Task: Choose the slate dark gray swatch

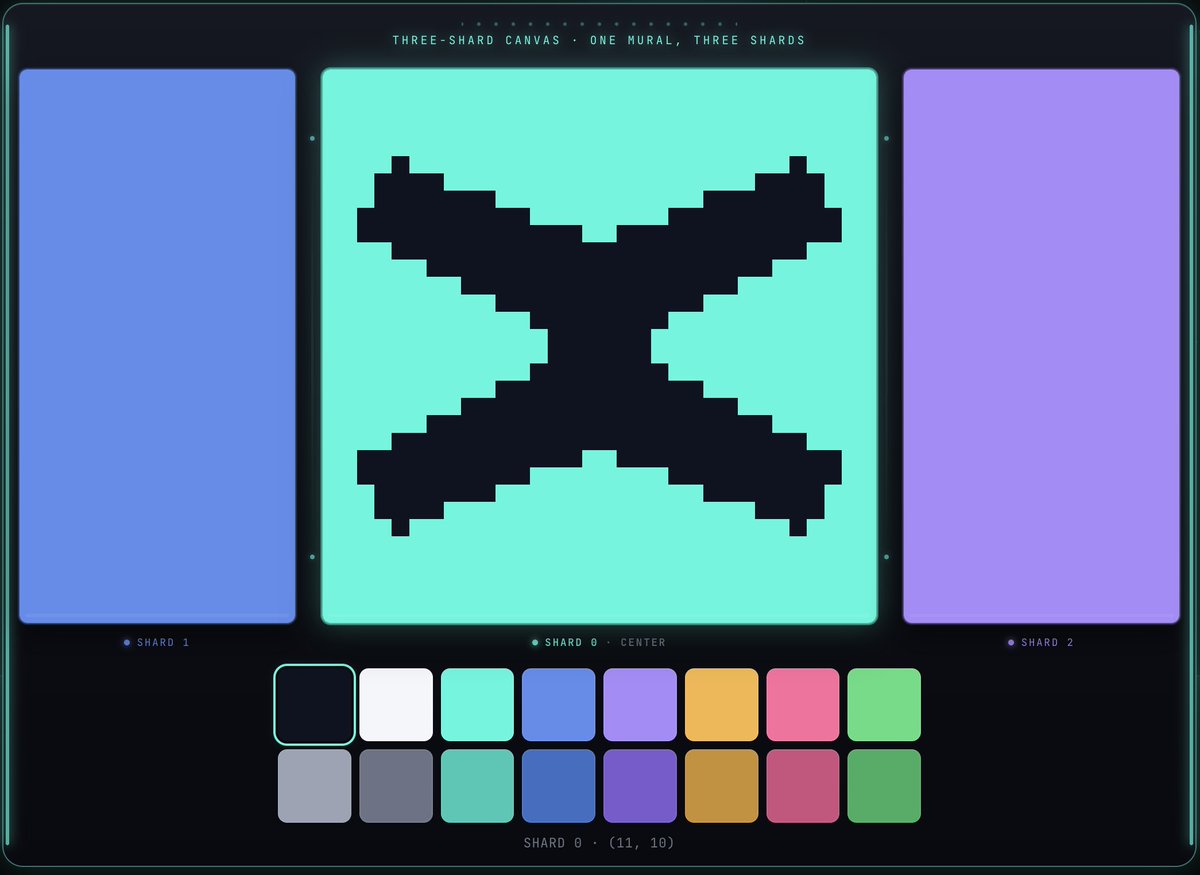Action: [x=396, y=786]
